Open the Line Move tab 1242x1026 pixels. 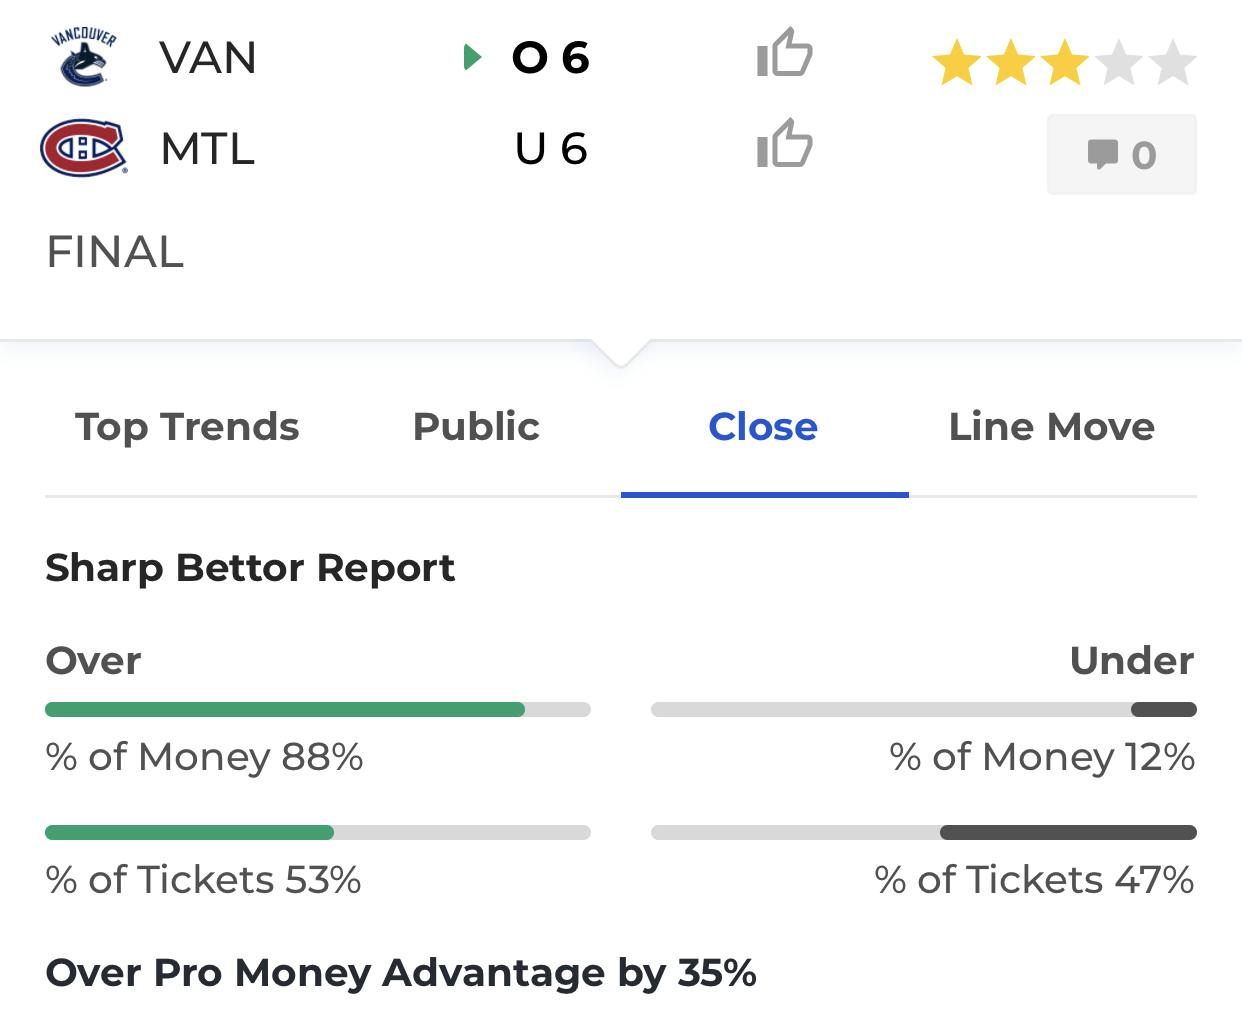click(1052, 427)
